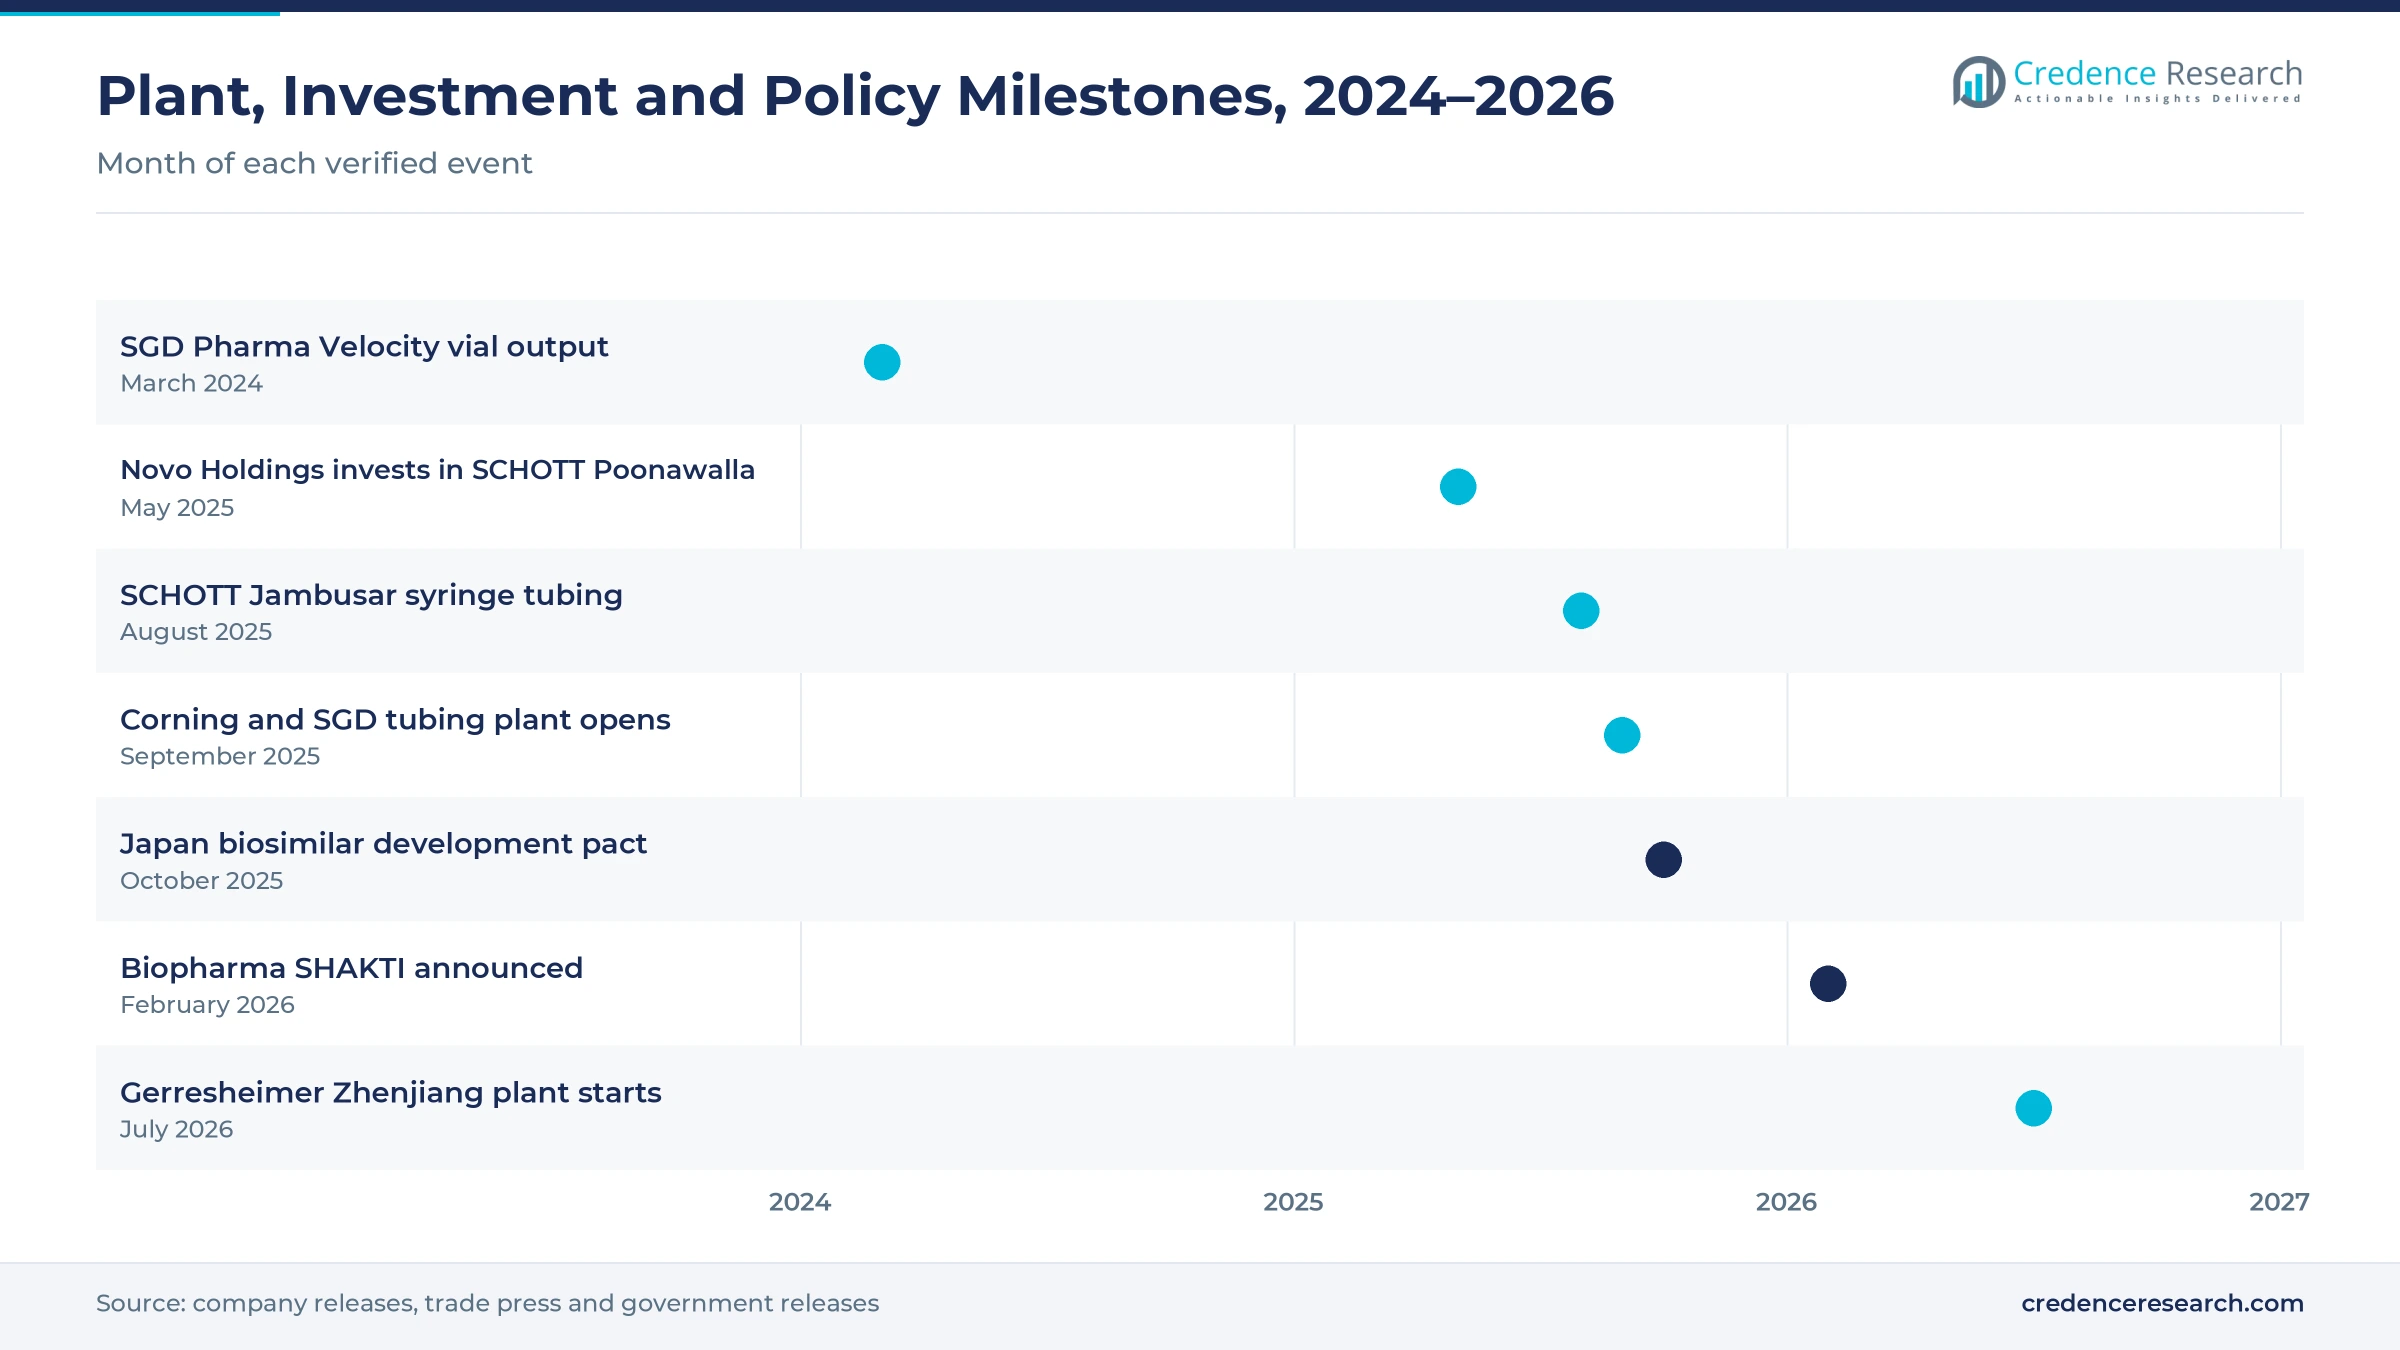
Task: Click the August 2025 date text
Action: point(196,632)
